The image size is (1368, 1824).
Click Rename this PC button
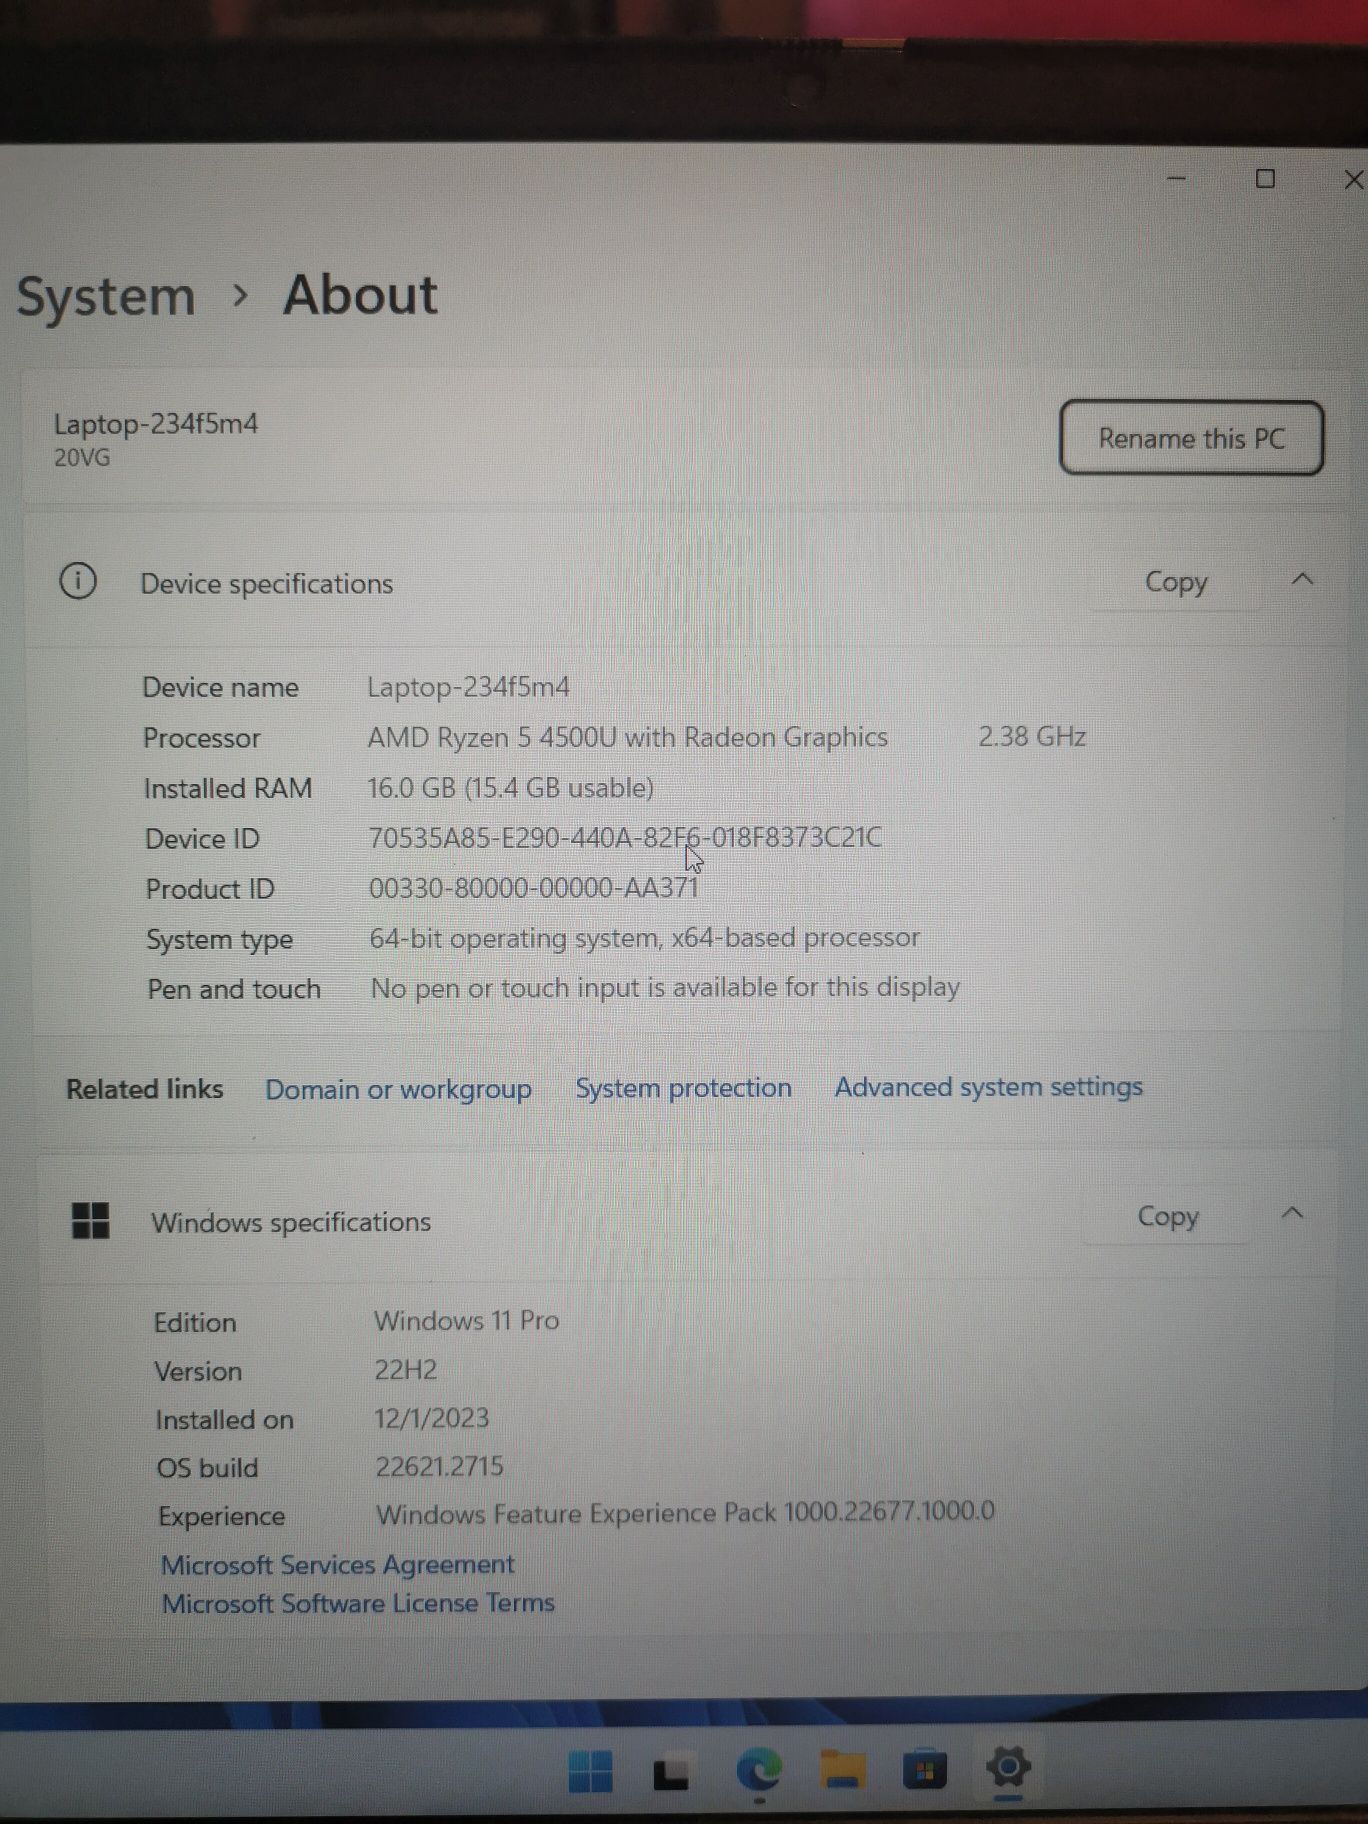pos(1191,438)
